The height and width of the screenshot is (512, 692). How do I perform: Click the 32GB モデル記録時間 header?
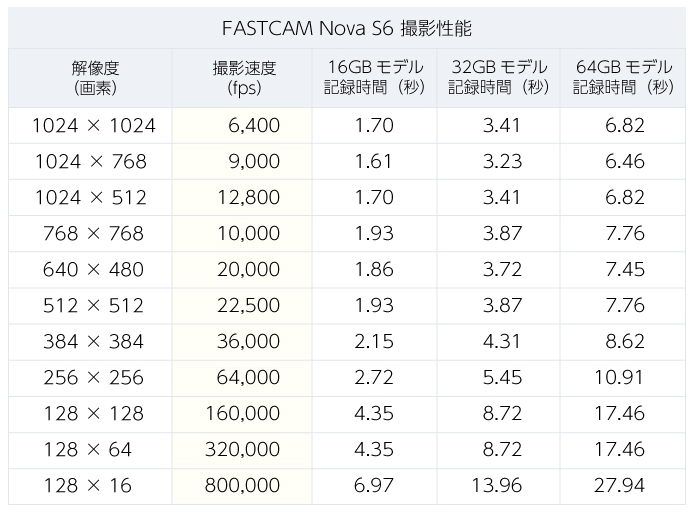499,78
